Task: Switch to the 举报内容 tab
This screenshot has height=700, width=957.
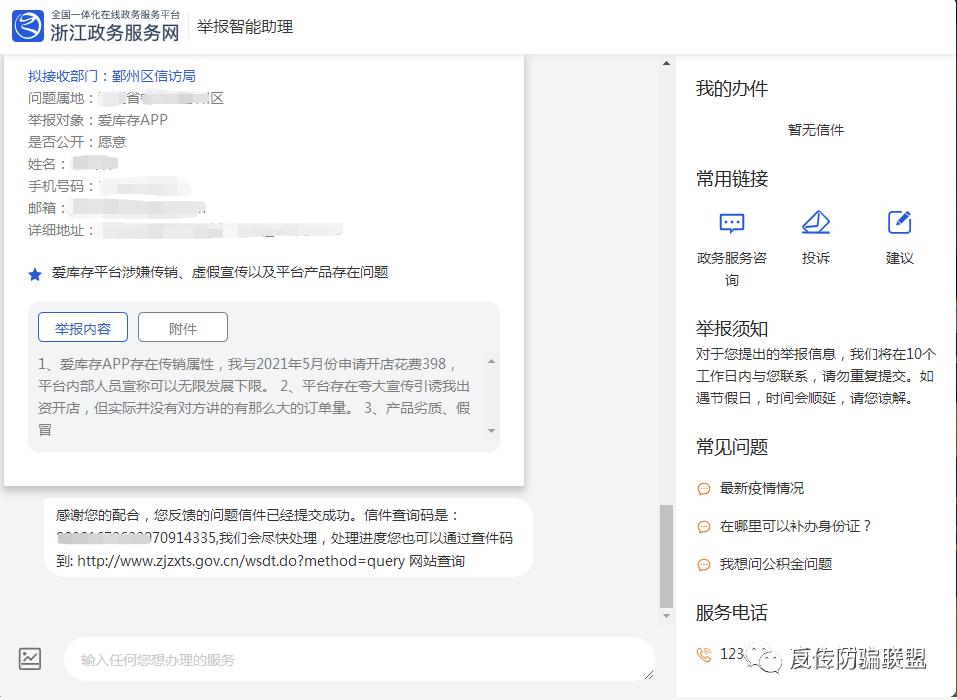Action: 83,328
